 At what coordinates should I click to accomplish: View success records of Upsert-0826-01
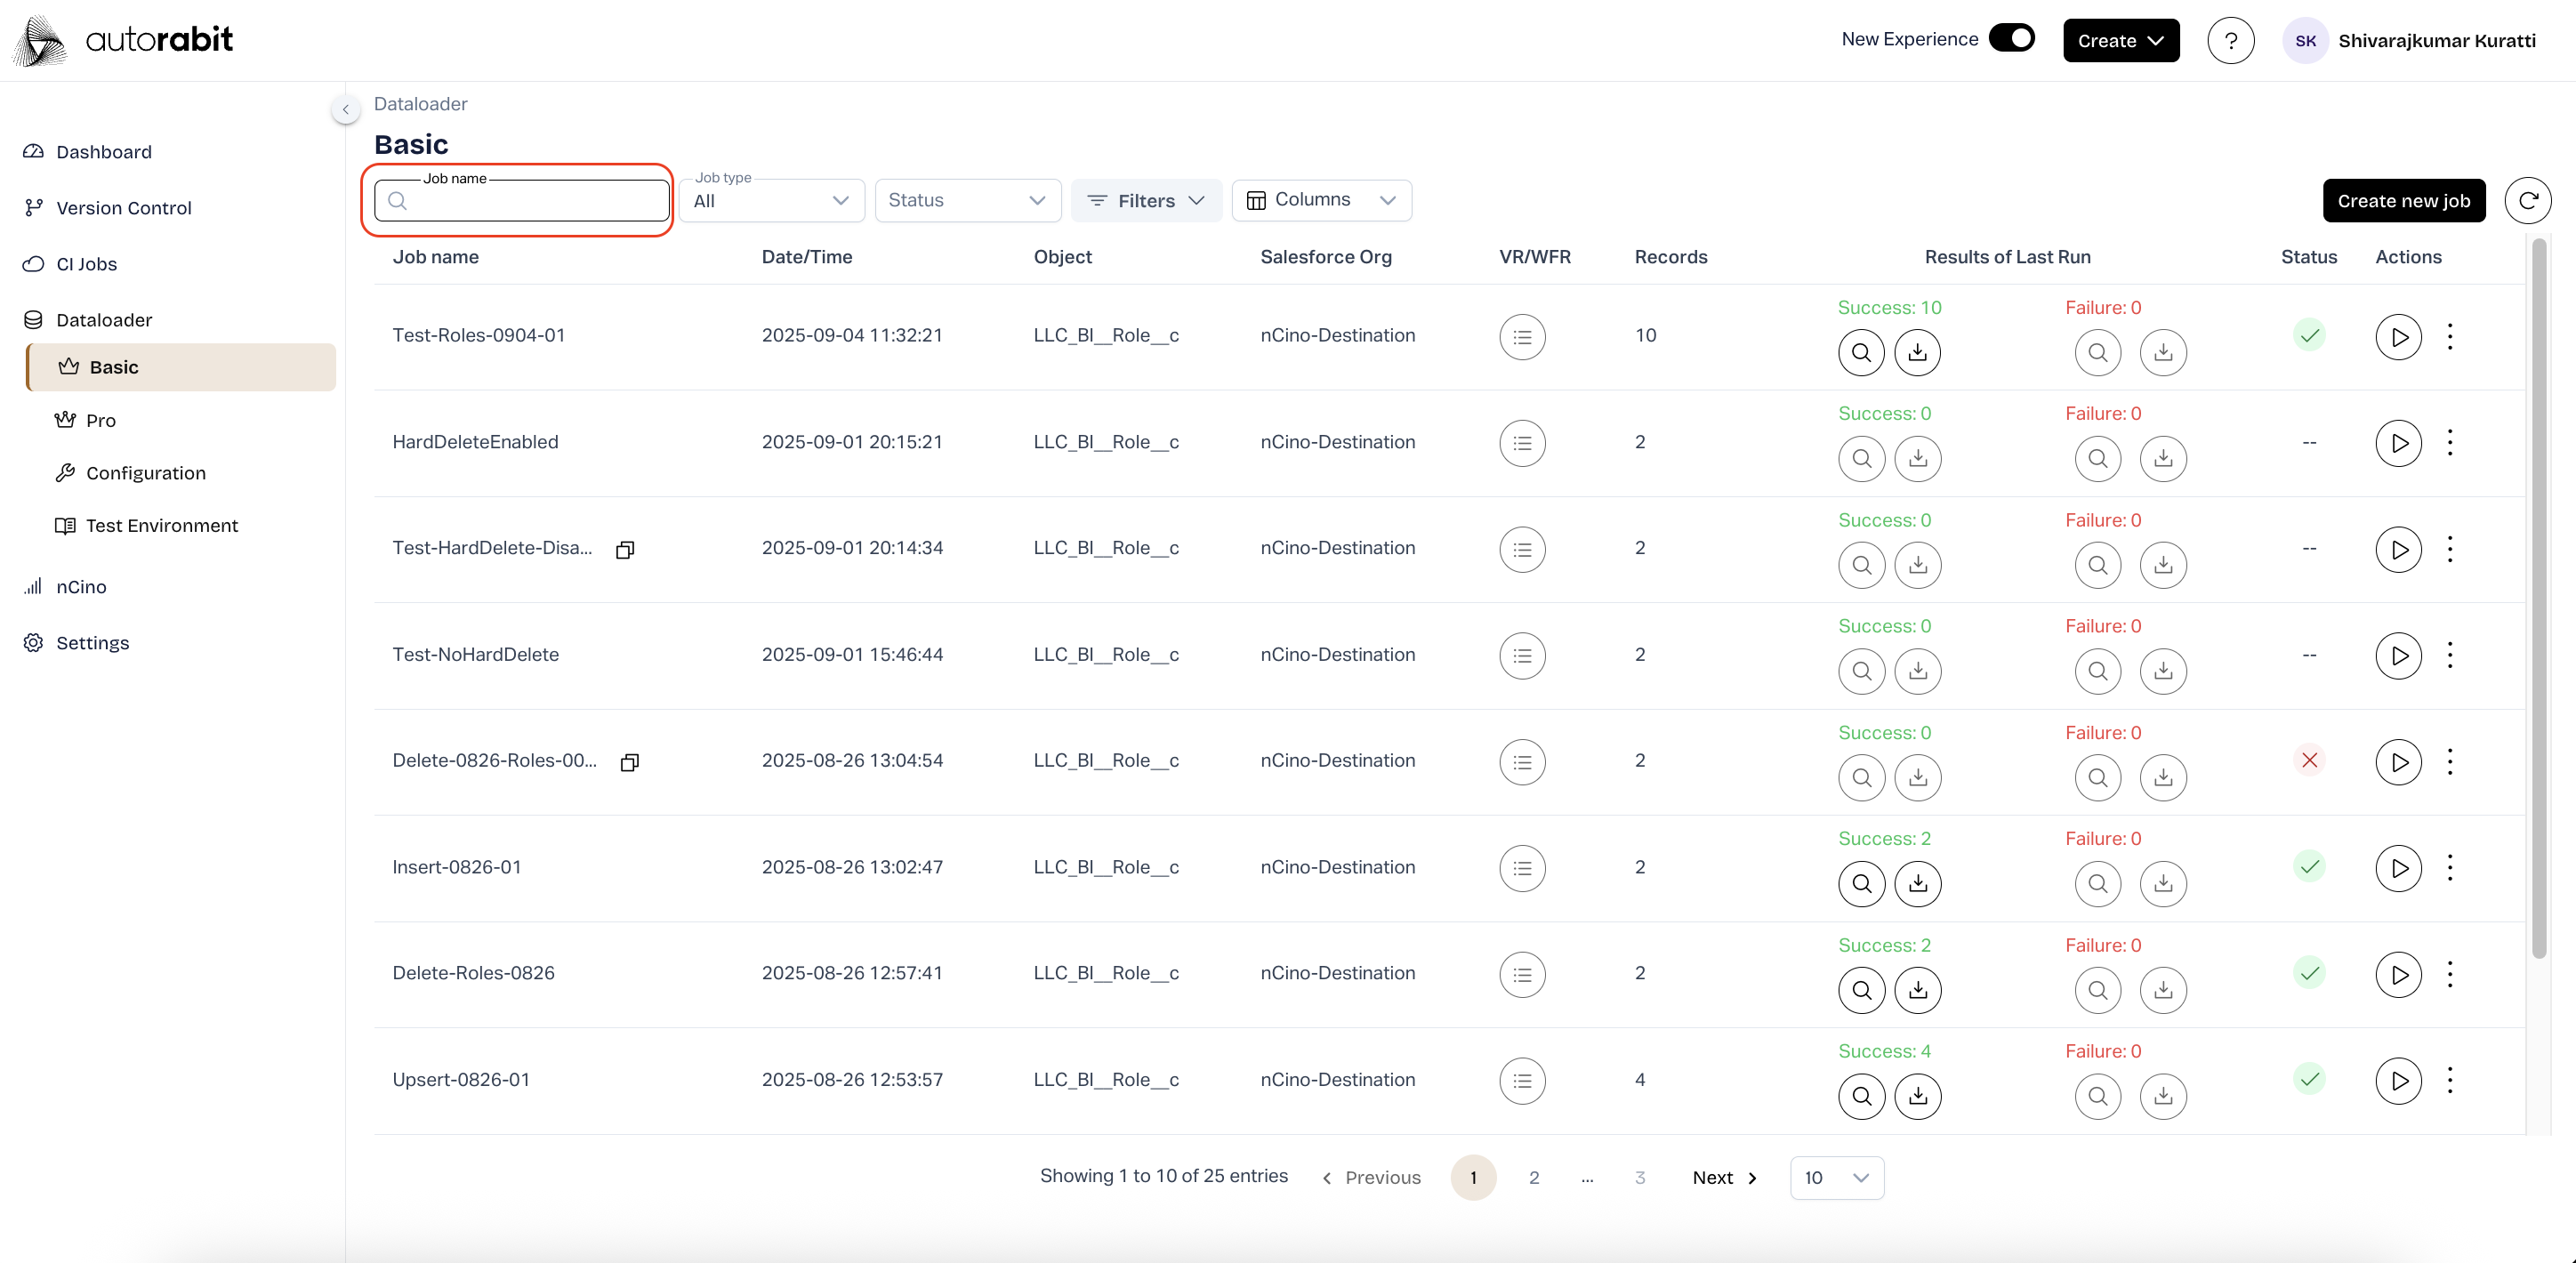[1860, 1097]
